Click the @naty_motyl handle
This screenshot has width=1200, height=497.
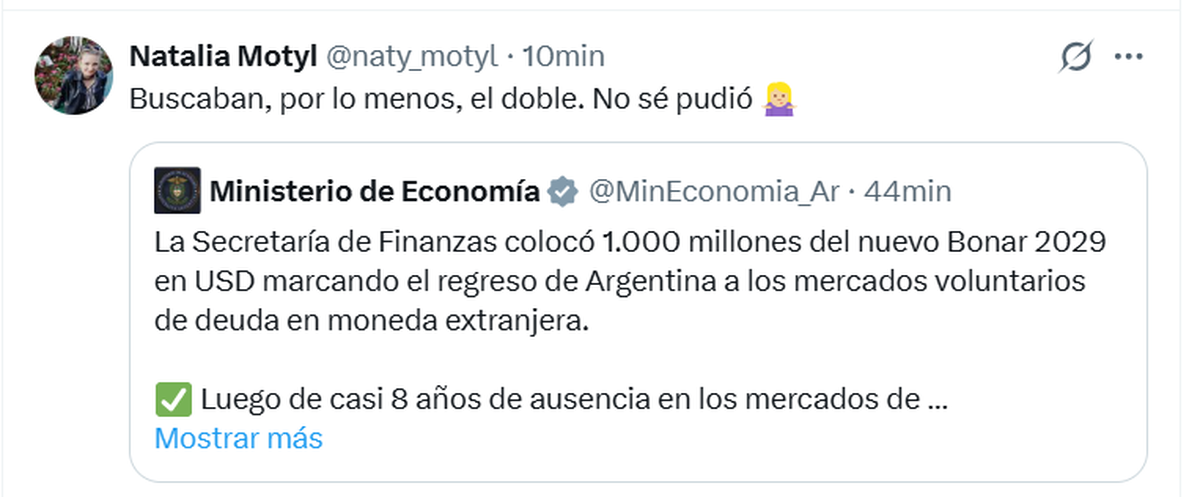click(x=412, y=56)
